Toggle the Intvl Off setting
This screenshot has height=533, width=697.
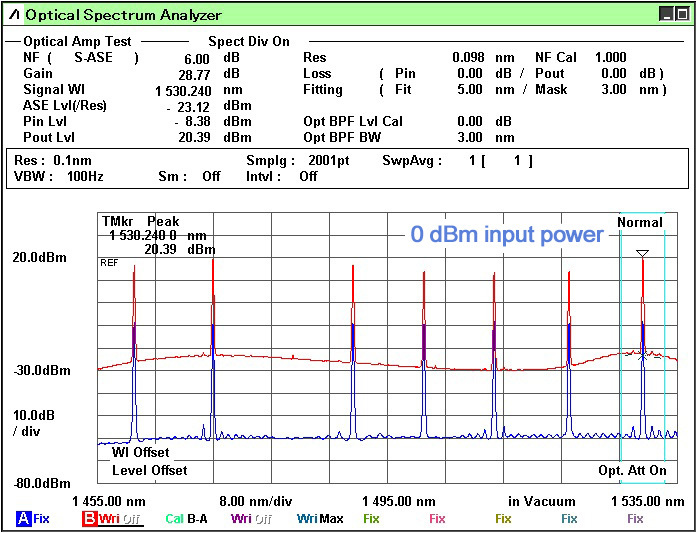(281, 176)
